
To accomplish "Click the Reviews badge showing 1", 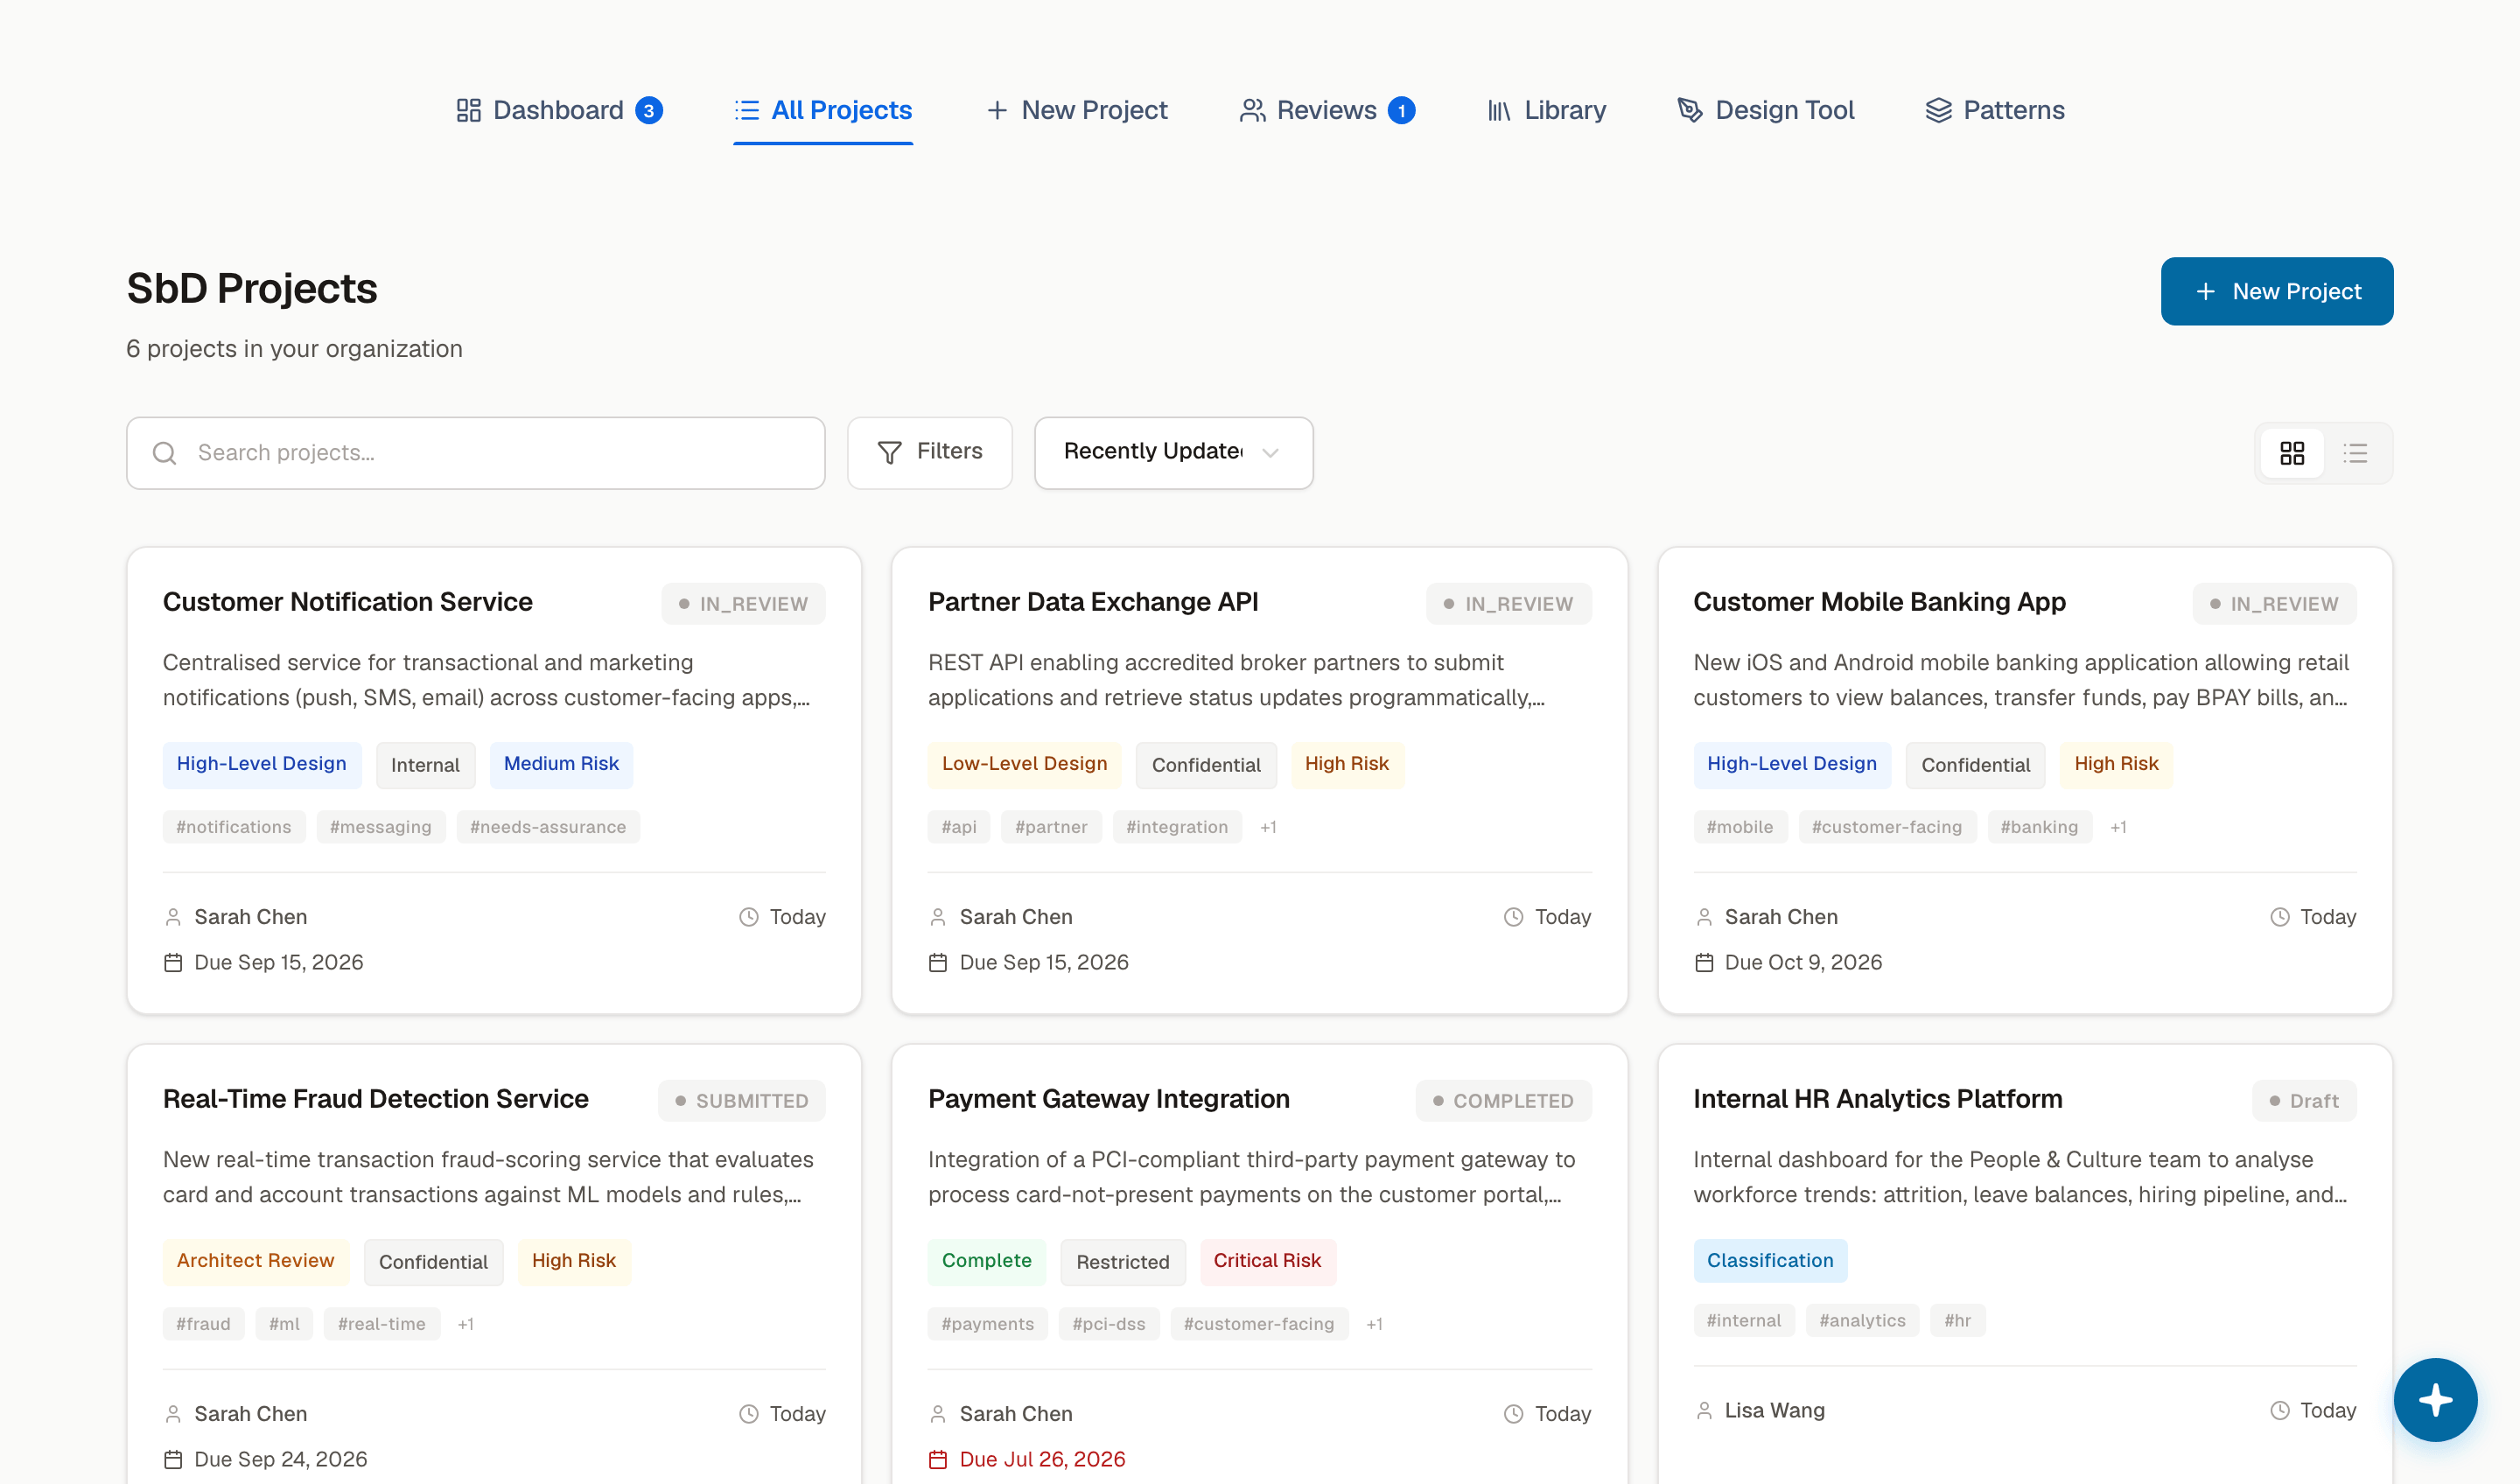I will click(x=1401, y=111).
